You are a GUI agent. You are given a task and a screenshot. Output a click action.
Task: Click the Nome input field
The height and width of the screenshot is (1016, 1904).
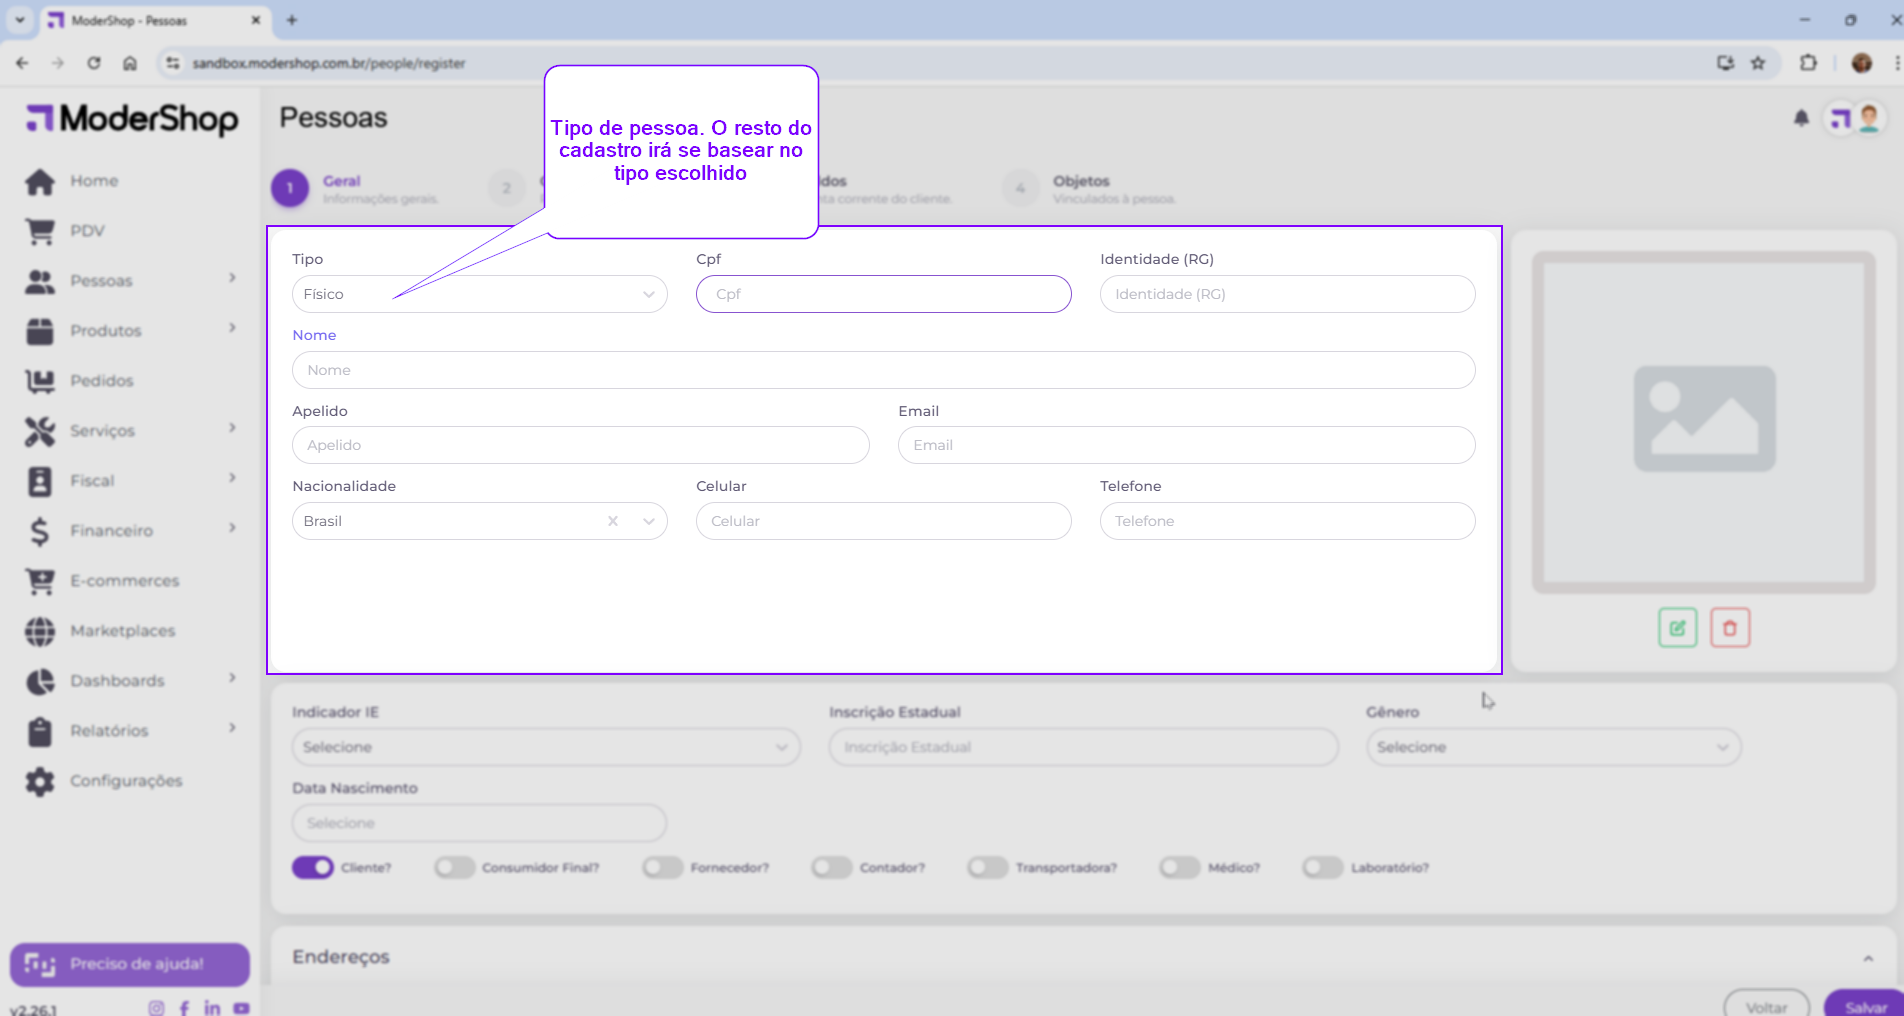point(883,370)
